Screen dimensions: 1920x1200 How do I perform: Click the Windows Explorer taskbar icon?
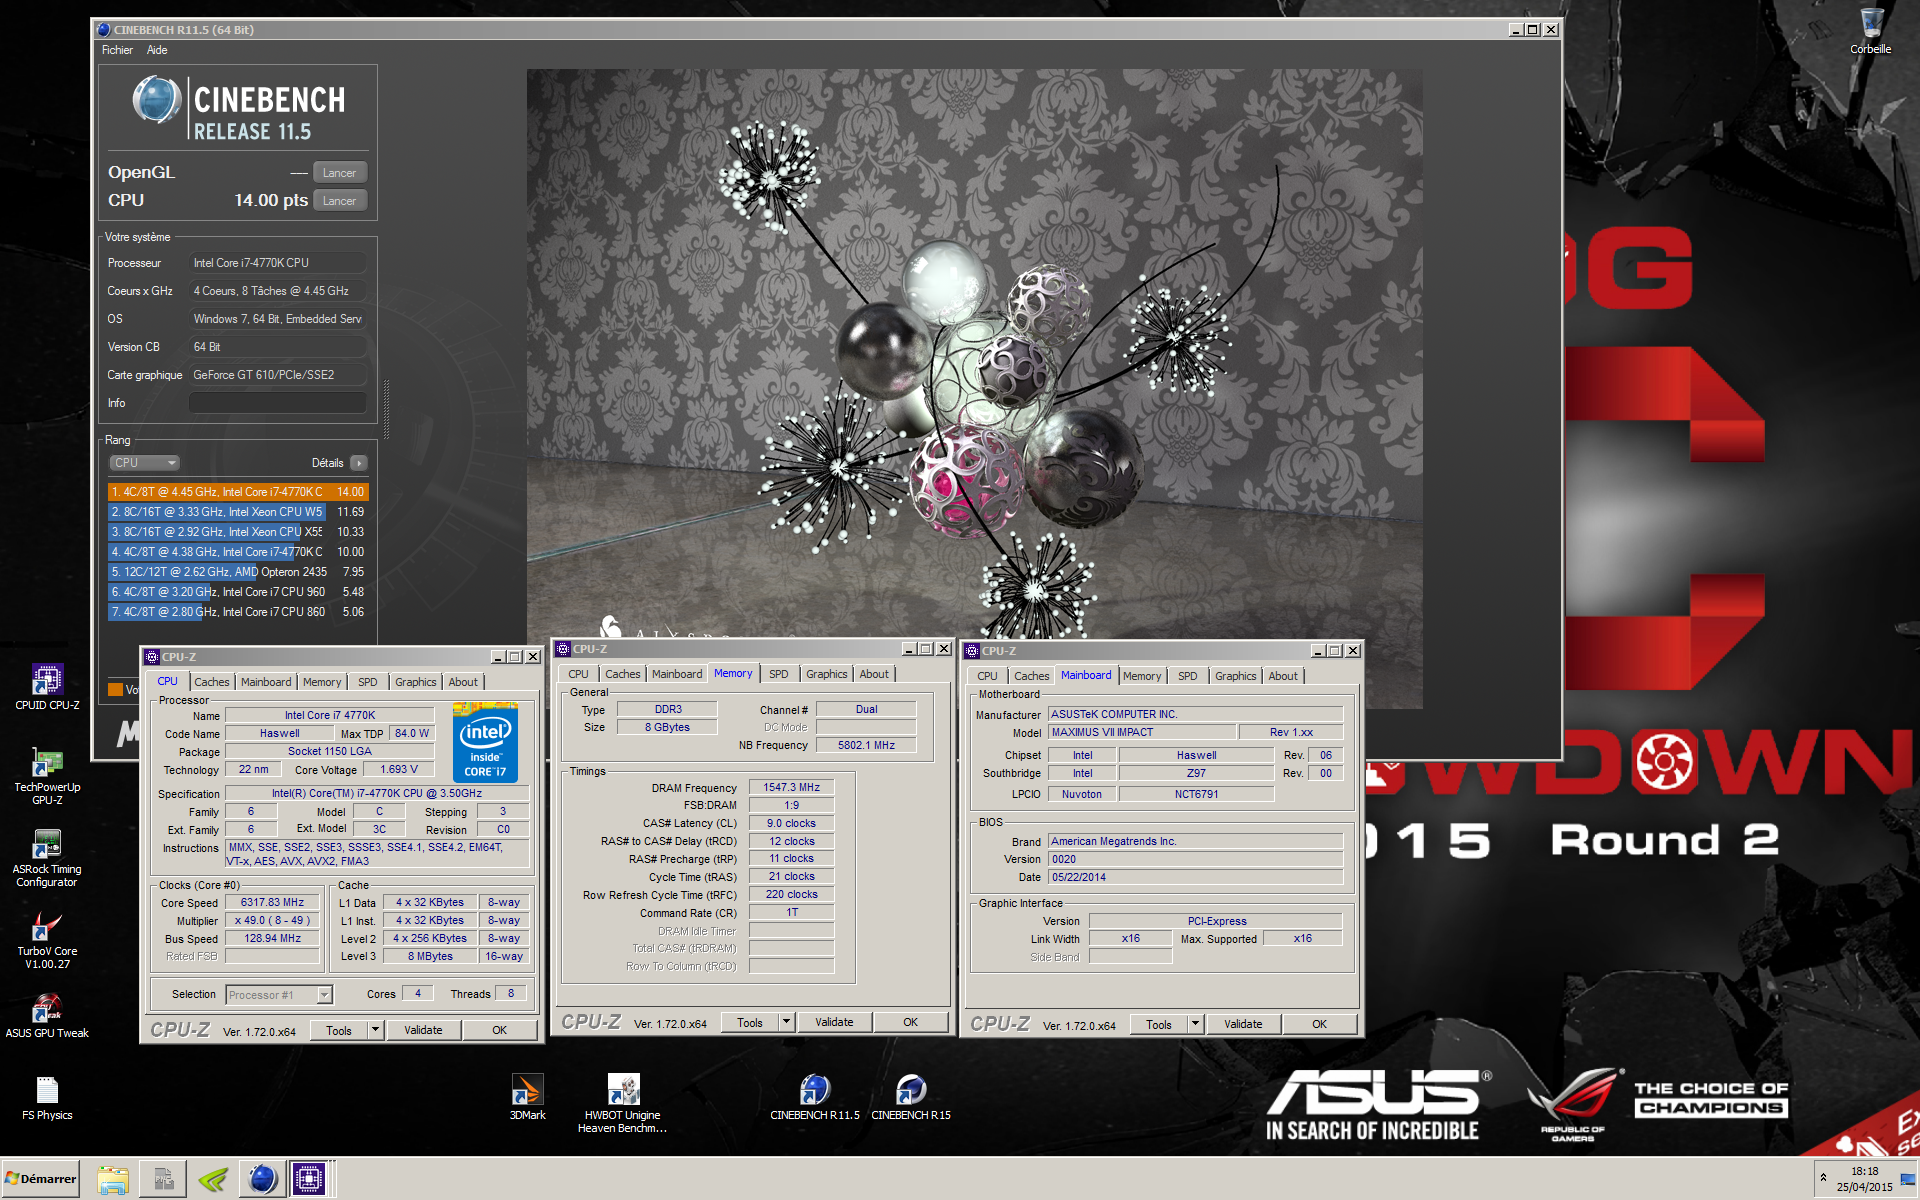[113, 1180]
